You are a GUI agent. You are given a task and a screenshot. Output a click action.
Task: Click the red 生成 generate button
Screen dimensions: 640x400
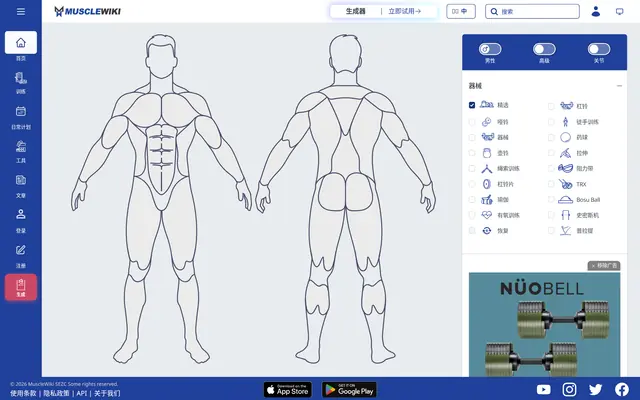click(21, 287)
